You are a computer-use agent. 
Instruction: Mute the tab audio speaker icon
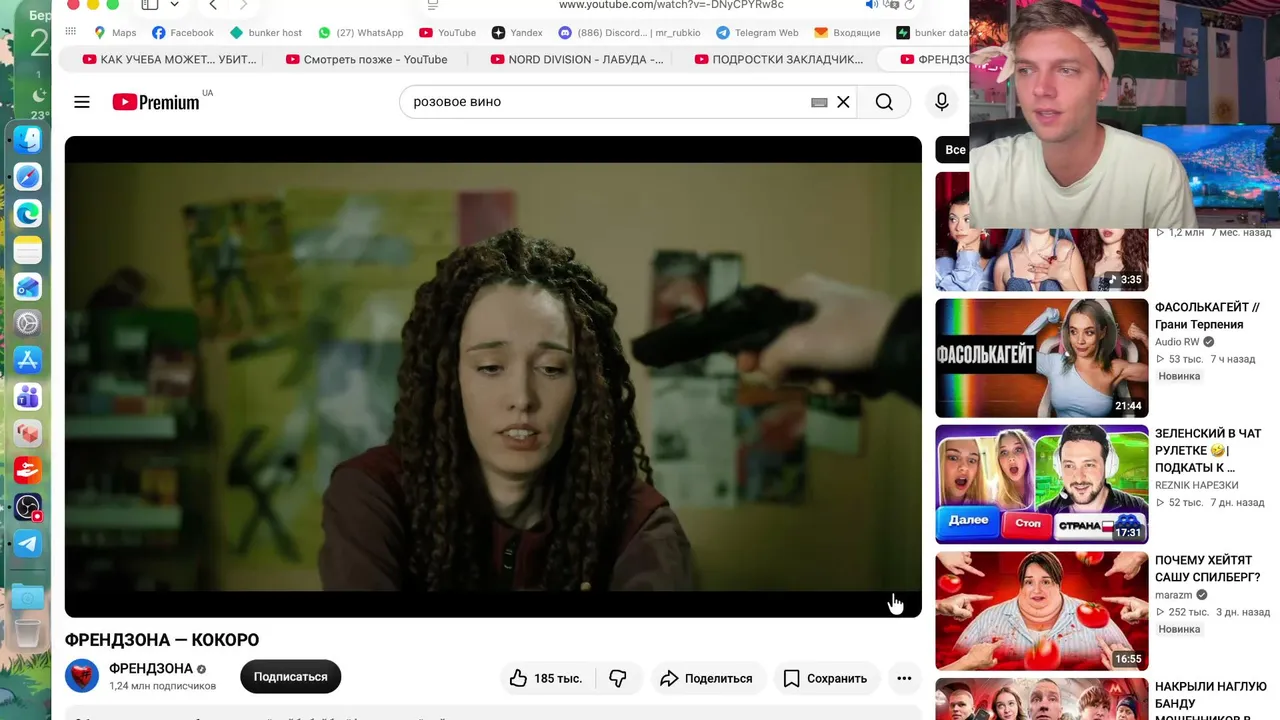872,5
